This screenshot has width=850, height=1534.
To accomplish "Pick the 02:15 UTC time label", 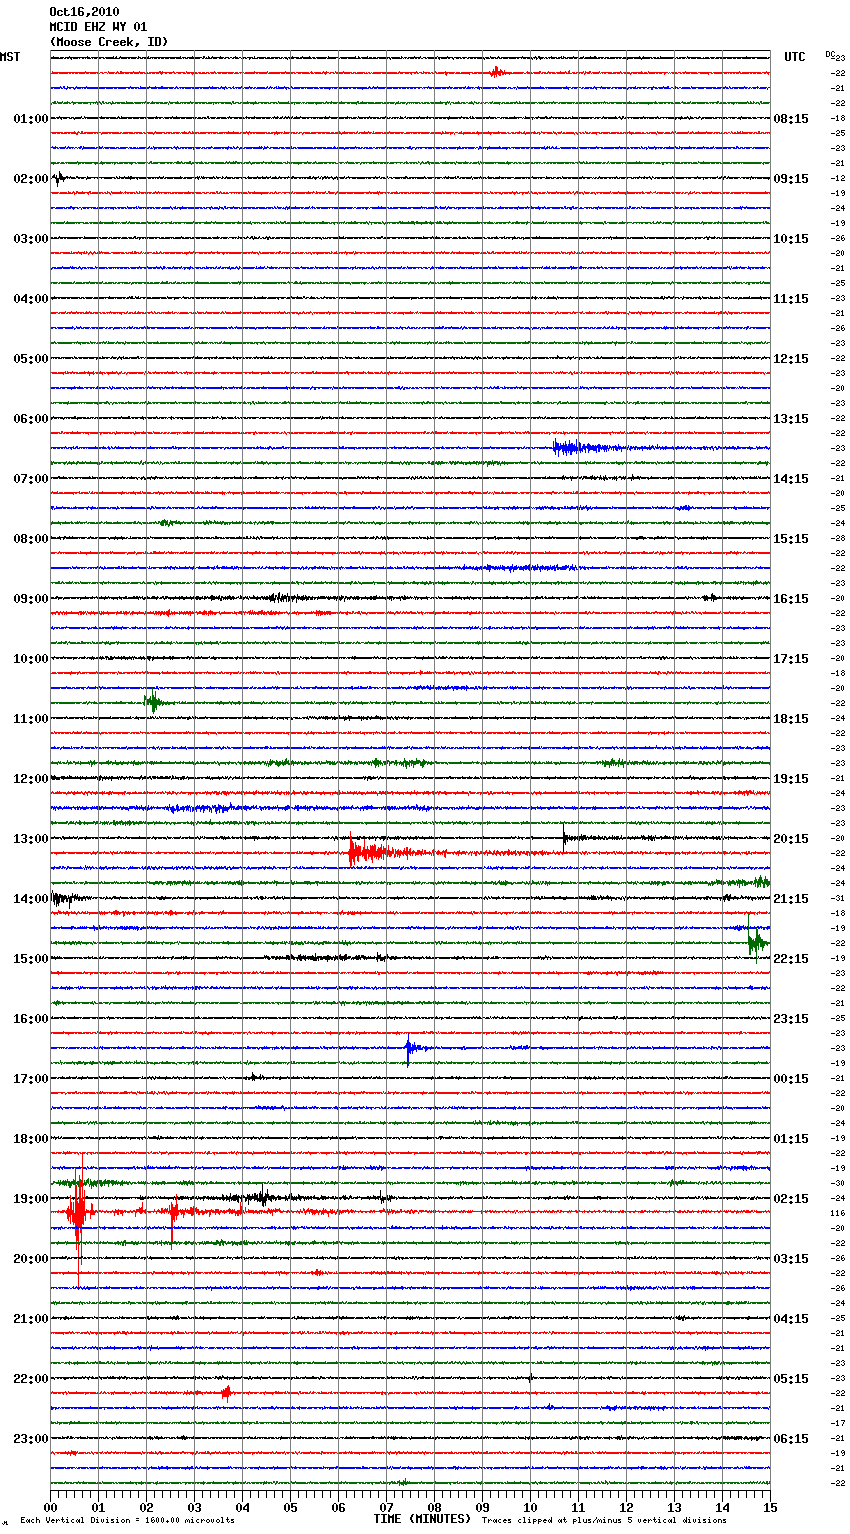I will click(791, 1199).
